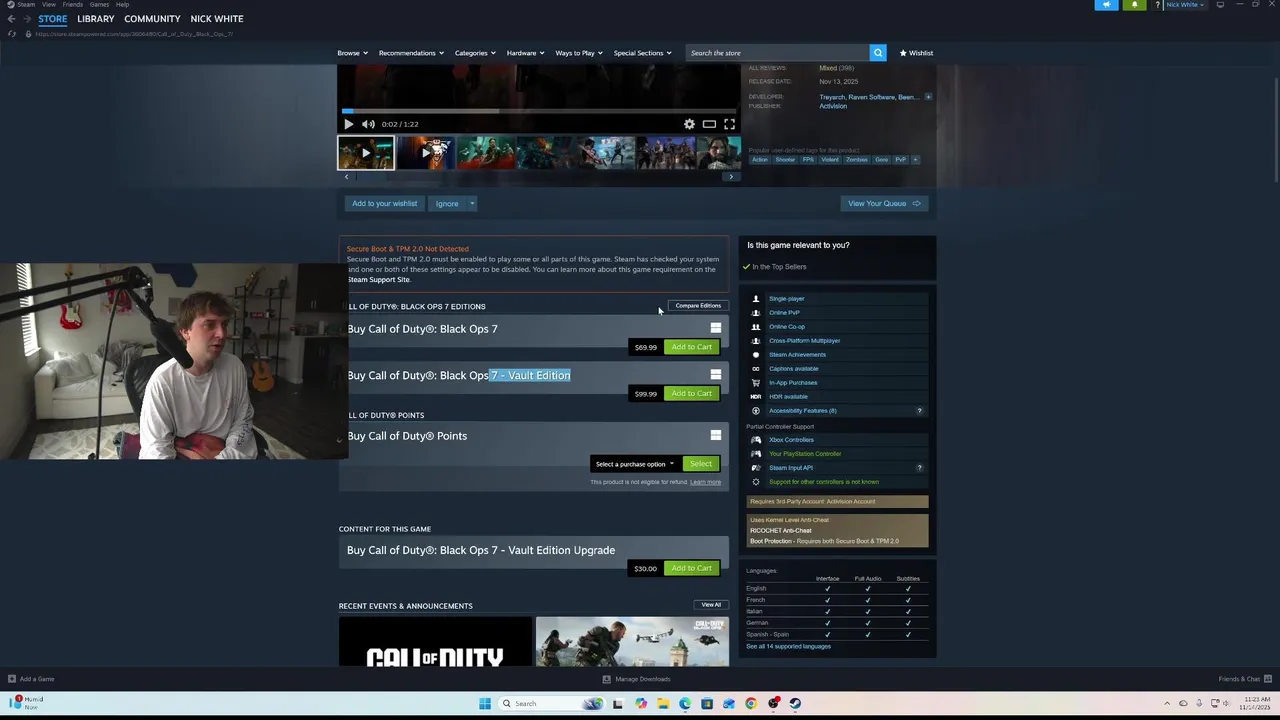The image size is (1280, 720).
Task: Toggle theater mode on video player
Action: click(709, 124)
